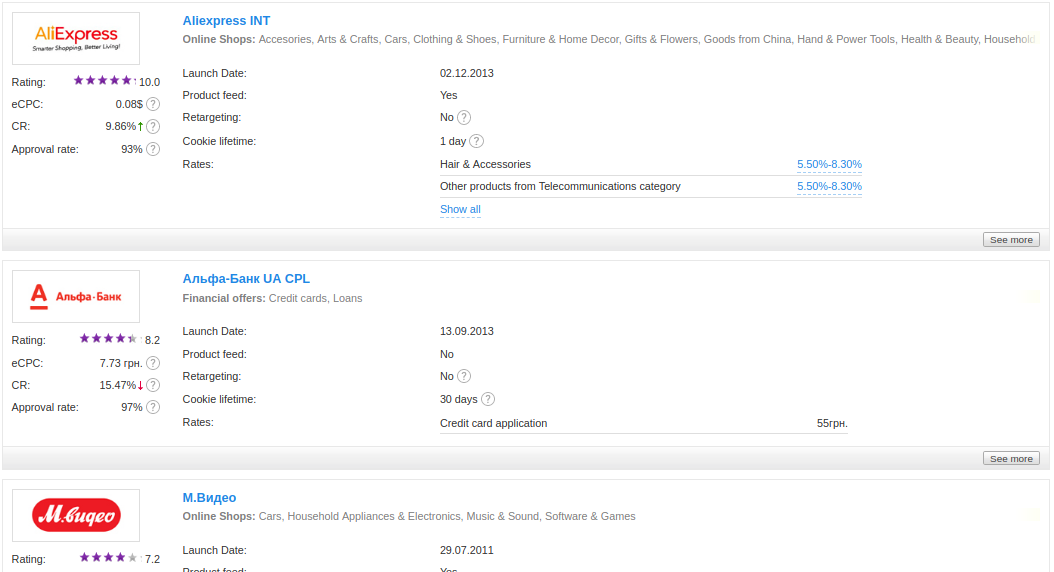Open CR help icon for Aliexpress INT
1054x572 pixels.
(153, 126)
